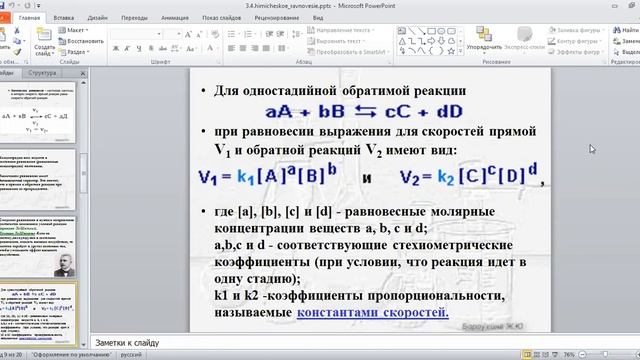The image size is (640, 360).
Task: Open the Упорядочить arrange menu
Action: pos(484,40)
